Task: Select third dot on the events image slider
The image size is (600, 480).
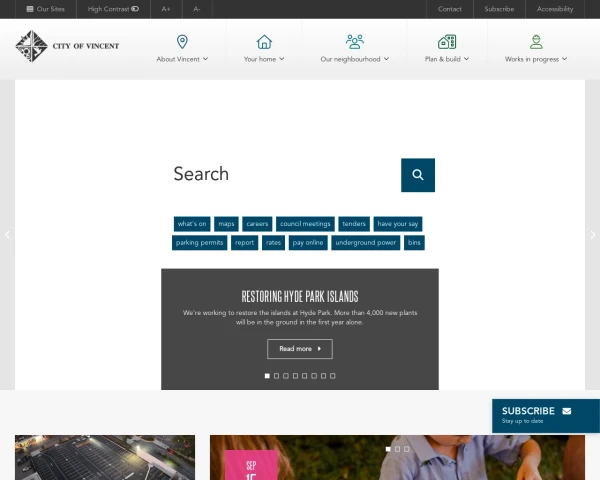Action: click(x=407, y=449)
